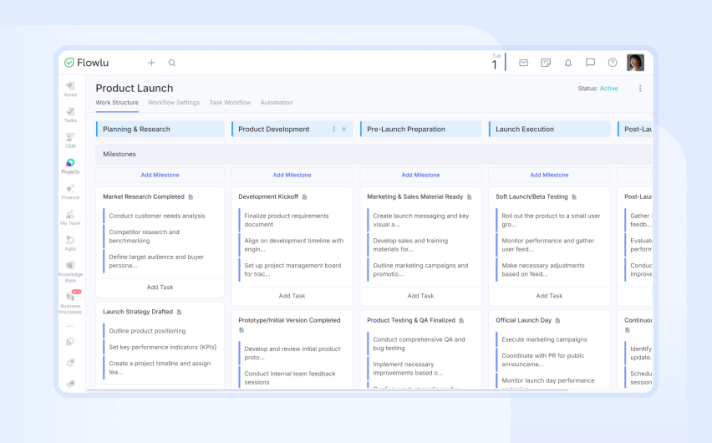712x443 pixels.
Task: Switch to the Workflow Settings tab
Action: tap(173, 103)
